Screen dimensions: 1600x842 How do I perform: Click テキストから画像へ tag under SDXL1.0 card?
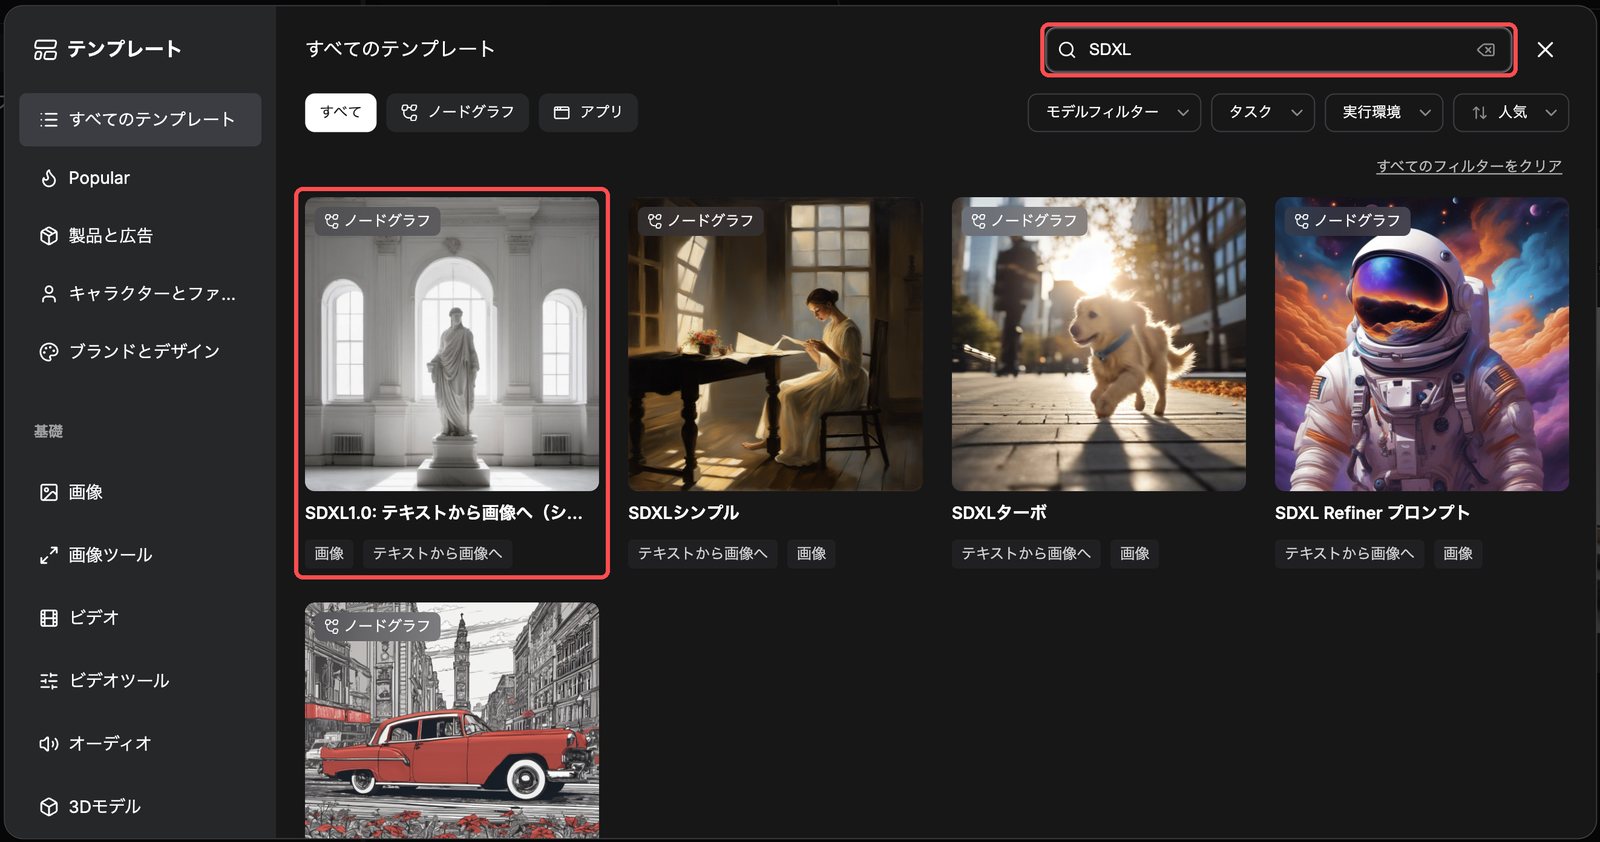click(x=437, y=554)
